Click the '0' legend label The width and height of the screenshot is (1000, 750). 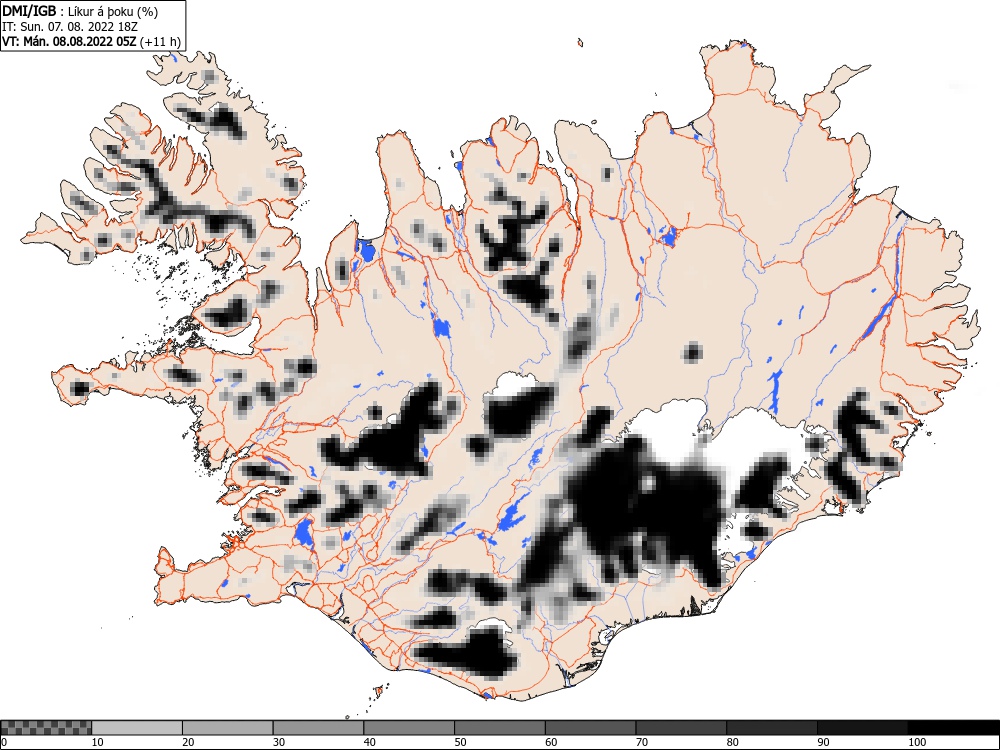(4, 742)
